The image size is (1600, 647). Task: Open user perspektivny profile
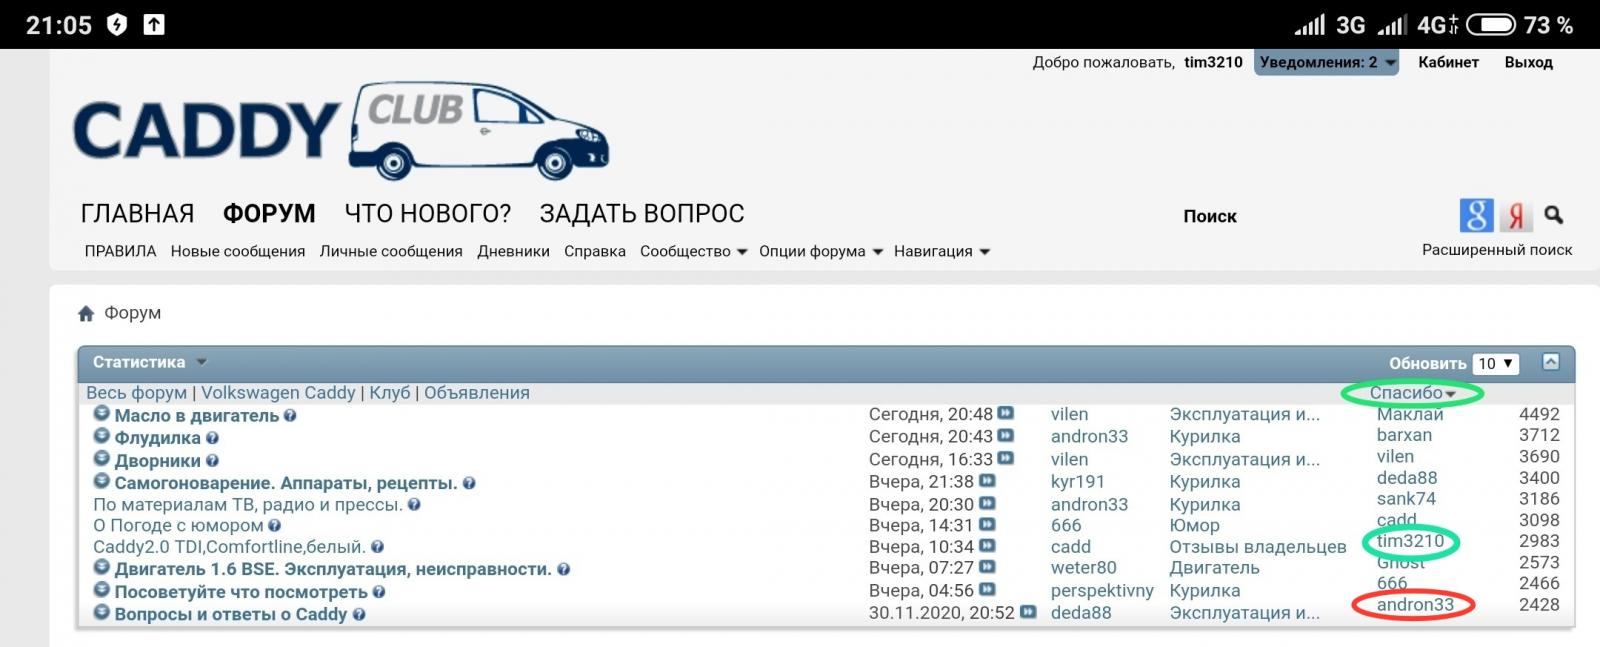pos(1102,590)
